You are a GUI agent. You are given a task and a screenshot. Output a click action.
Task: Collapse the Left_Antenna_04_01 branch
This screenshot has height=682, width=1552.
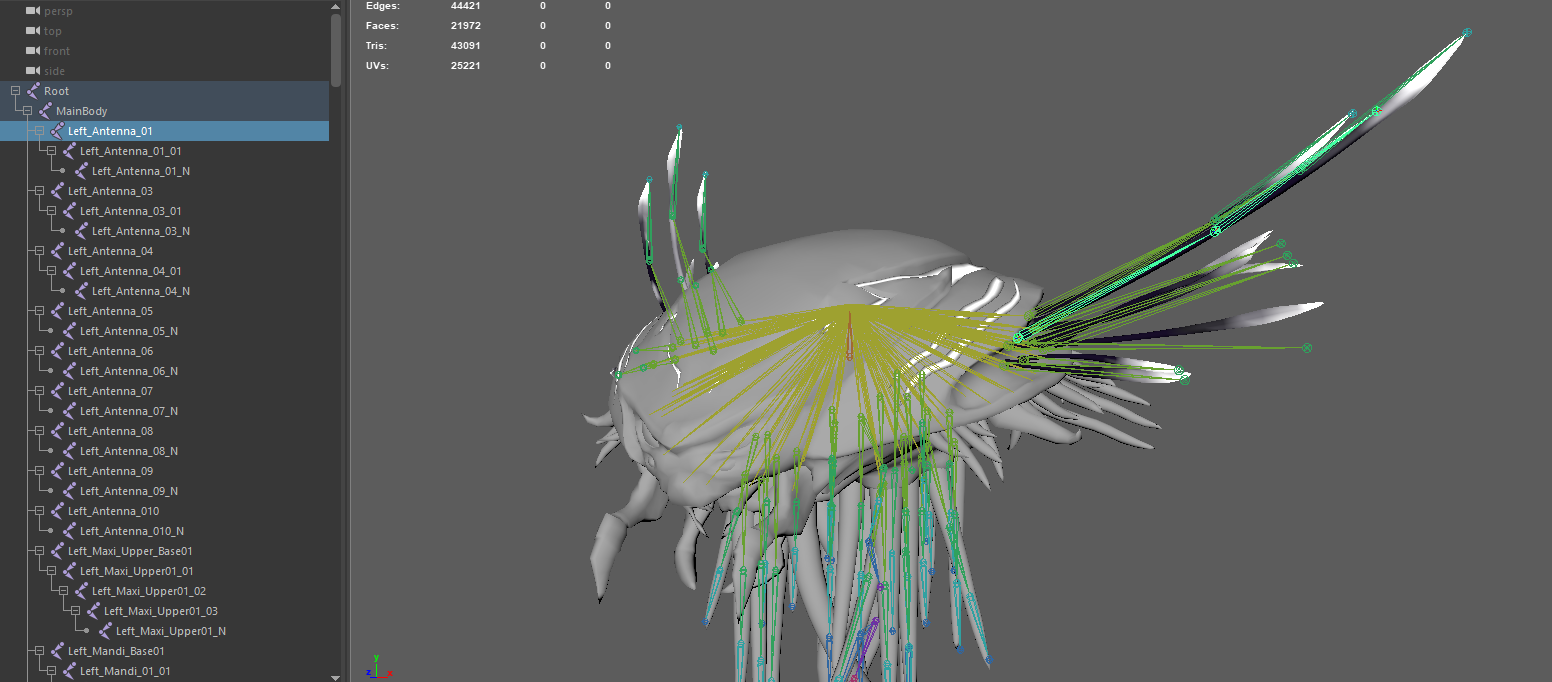pos(51,271)
